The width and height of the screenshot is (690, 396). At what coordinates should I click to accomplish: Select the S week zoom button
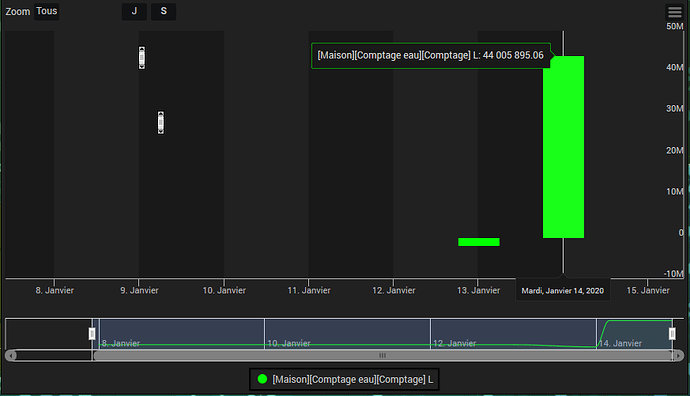coord(164,11)
